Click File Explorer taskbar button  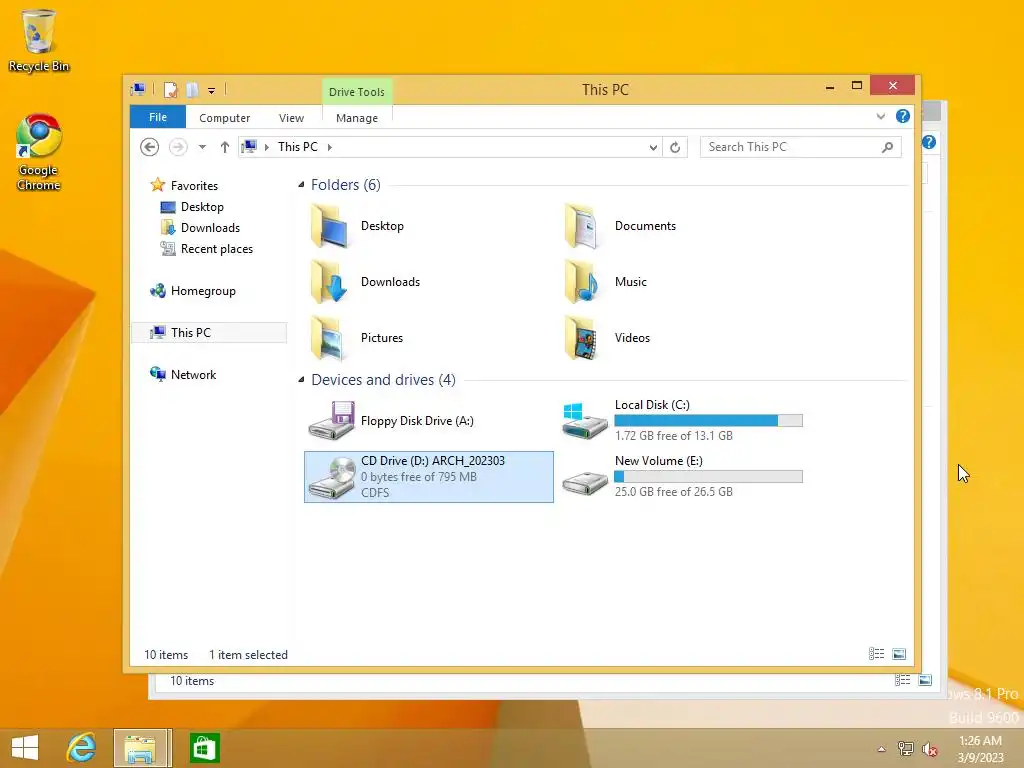140,748
